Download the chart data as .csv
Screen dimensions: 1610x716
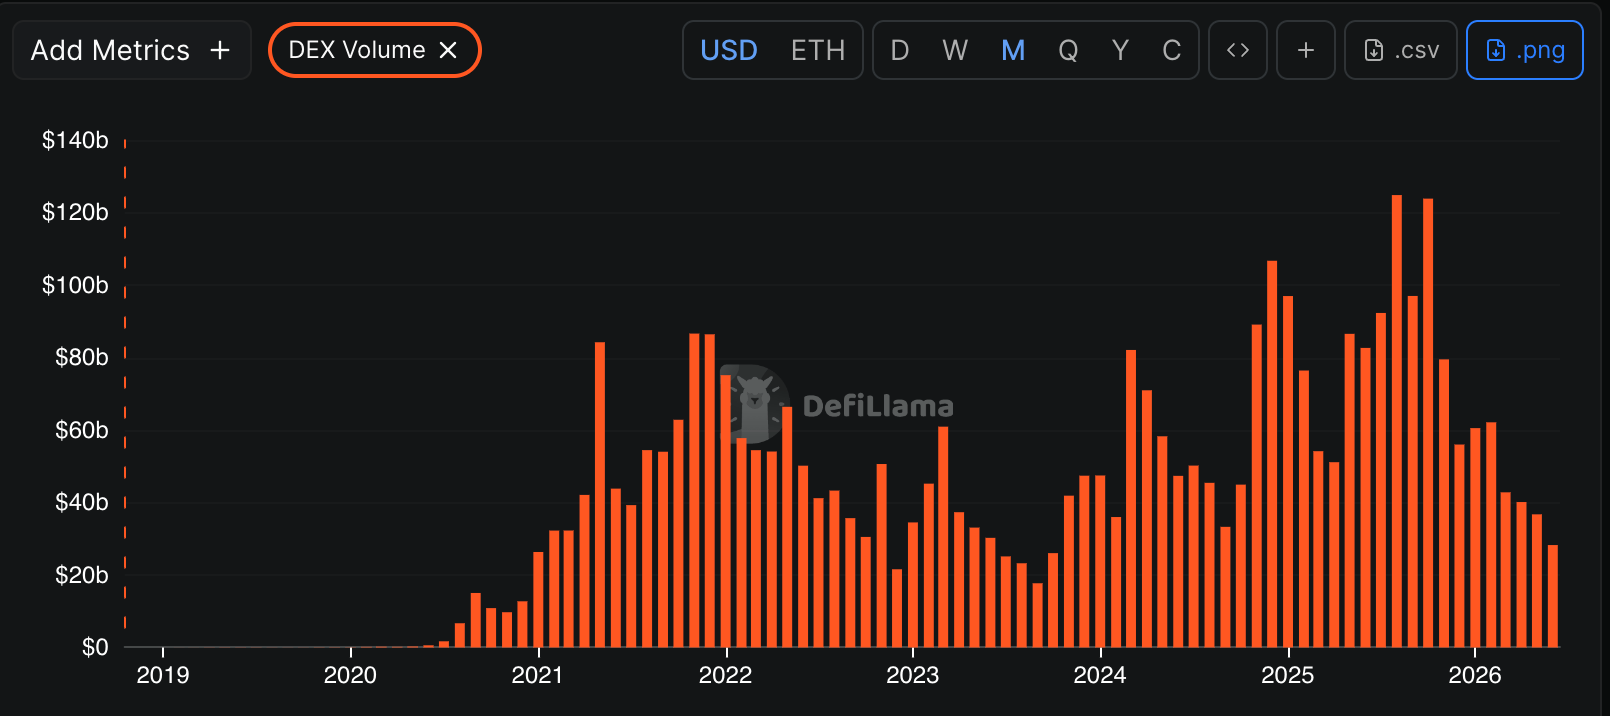pos(1401,50)
